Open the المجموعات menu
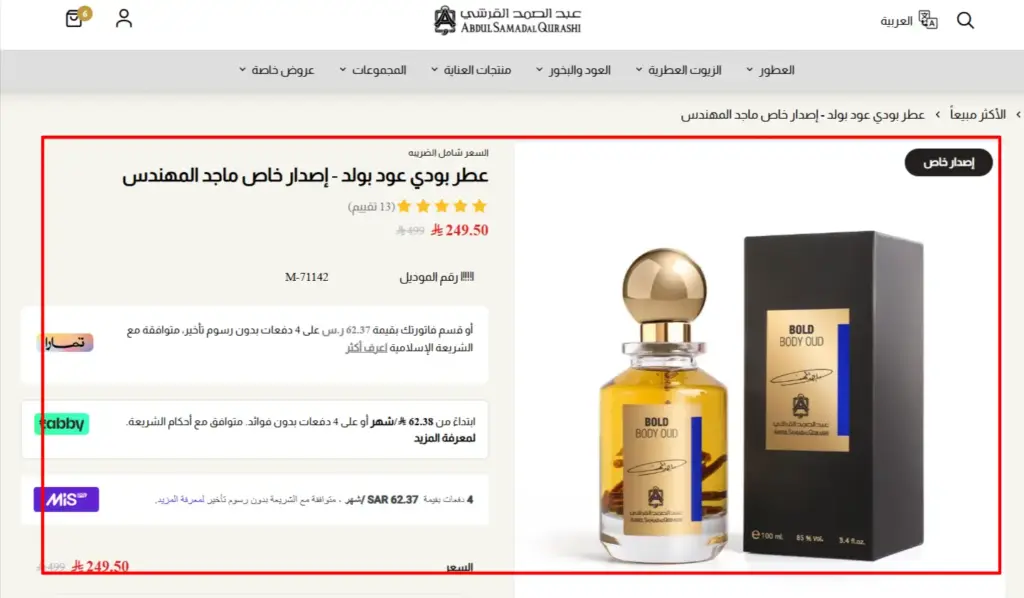This screenshot has height=598, width=1024. pyautogui.click(x=372, y=70)
